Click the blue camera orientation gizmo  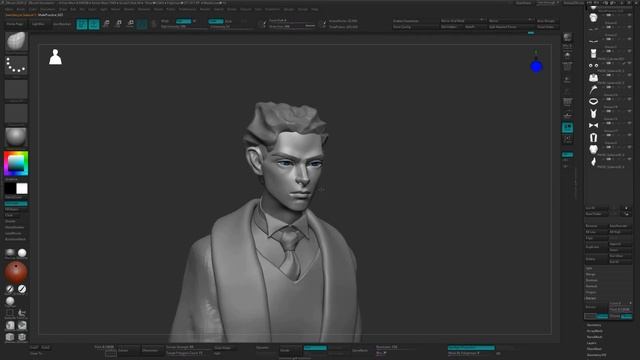(536, 67)
